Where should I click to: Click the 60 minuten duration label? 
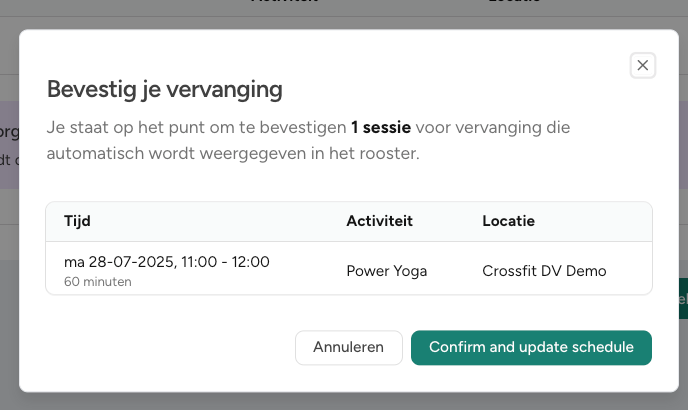click(97, 281)
